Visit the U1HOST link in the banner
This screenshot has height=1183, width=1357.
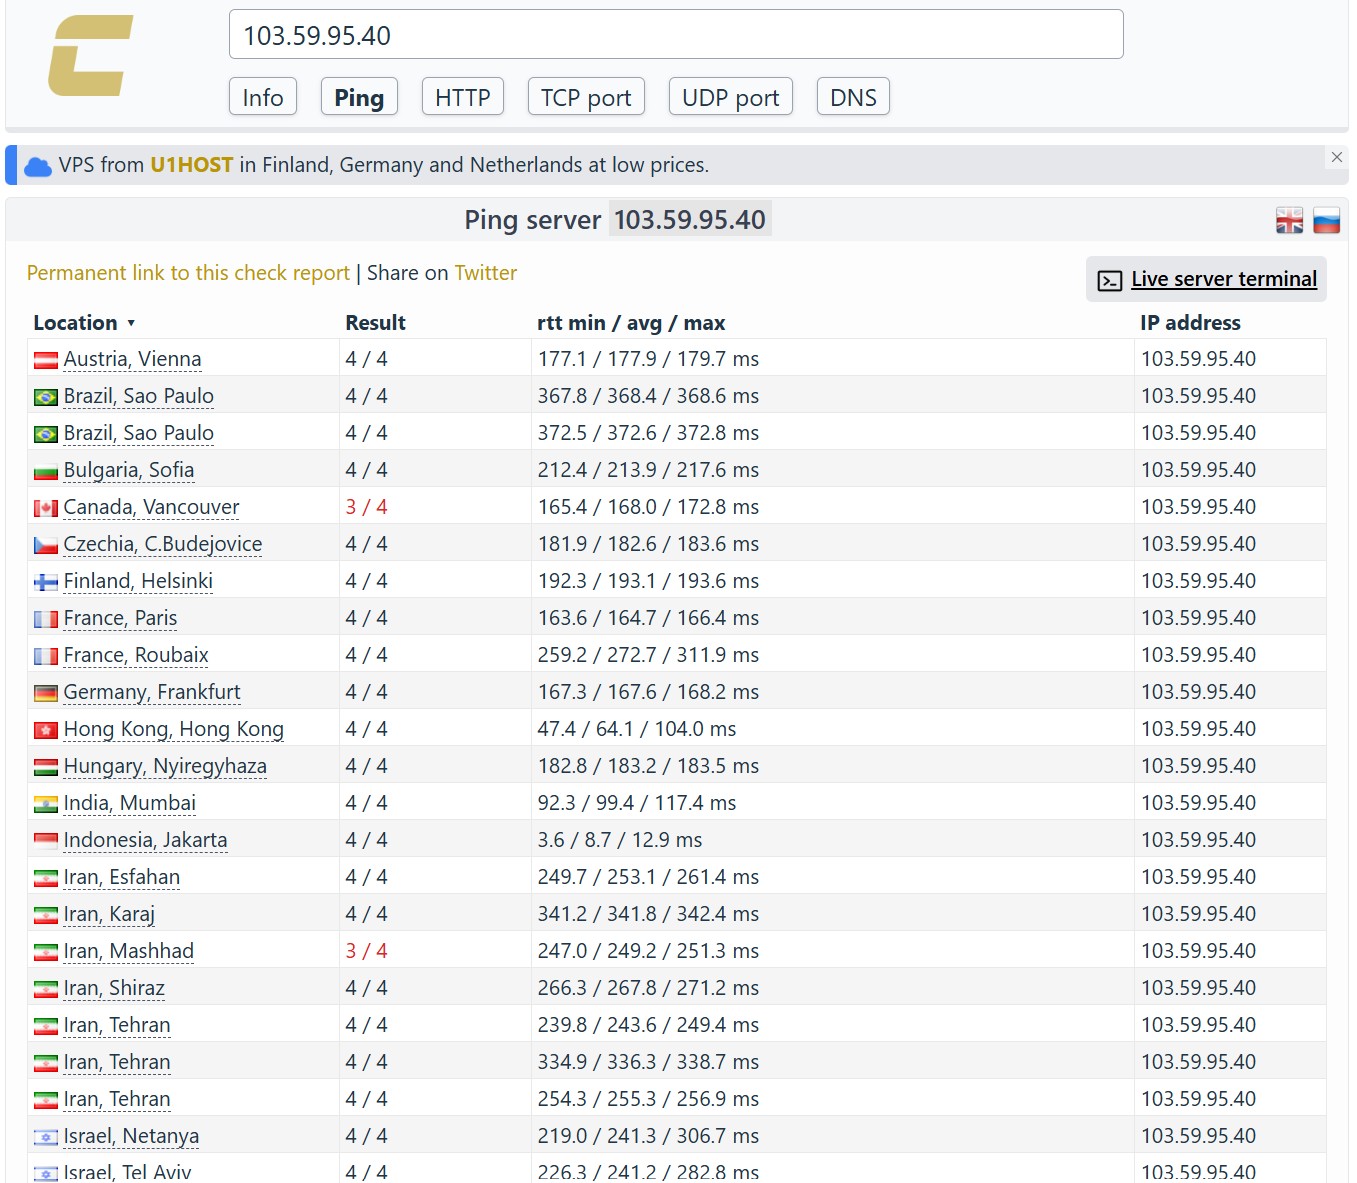[192, 165]
